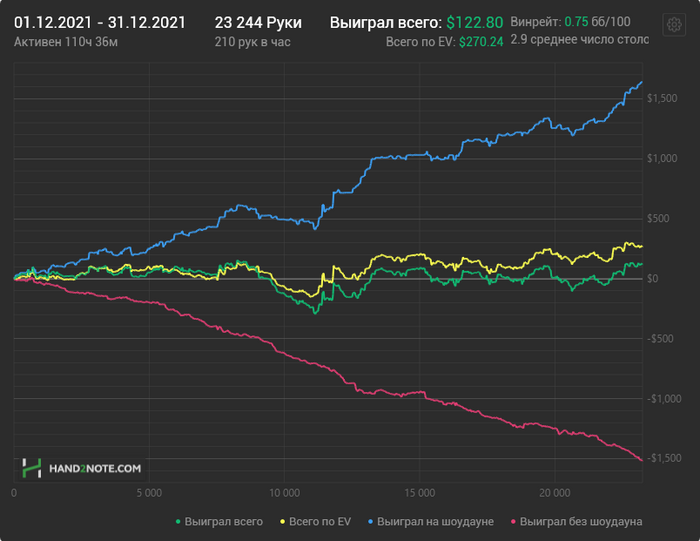
Task: Click the -$1,500 y-axis label
Action: coord(664,458)
